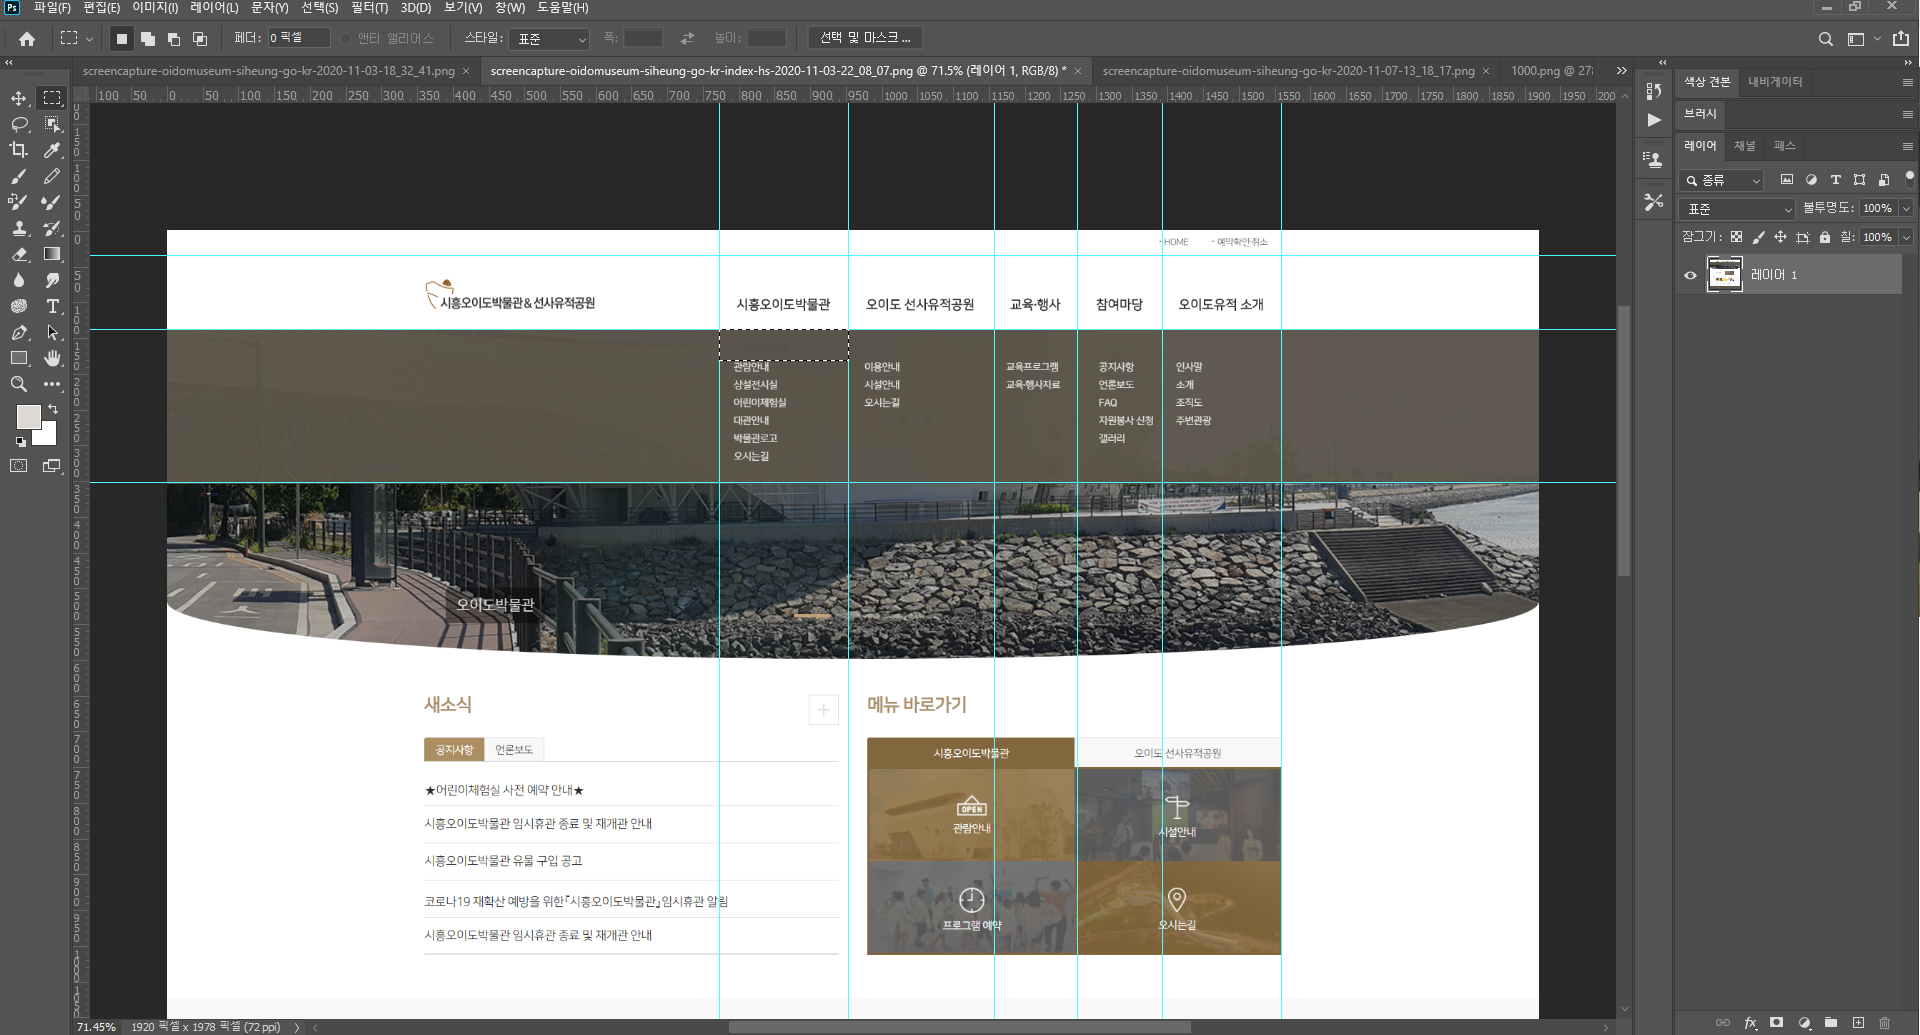1920x1035 pixels.
Task: Toggle lock image pixels brush icon
Action: pos(1758,237)
